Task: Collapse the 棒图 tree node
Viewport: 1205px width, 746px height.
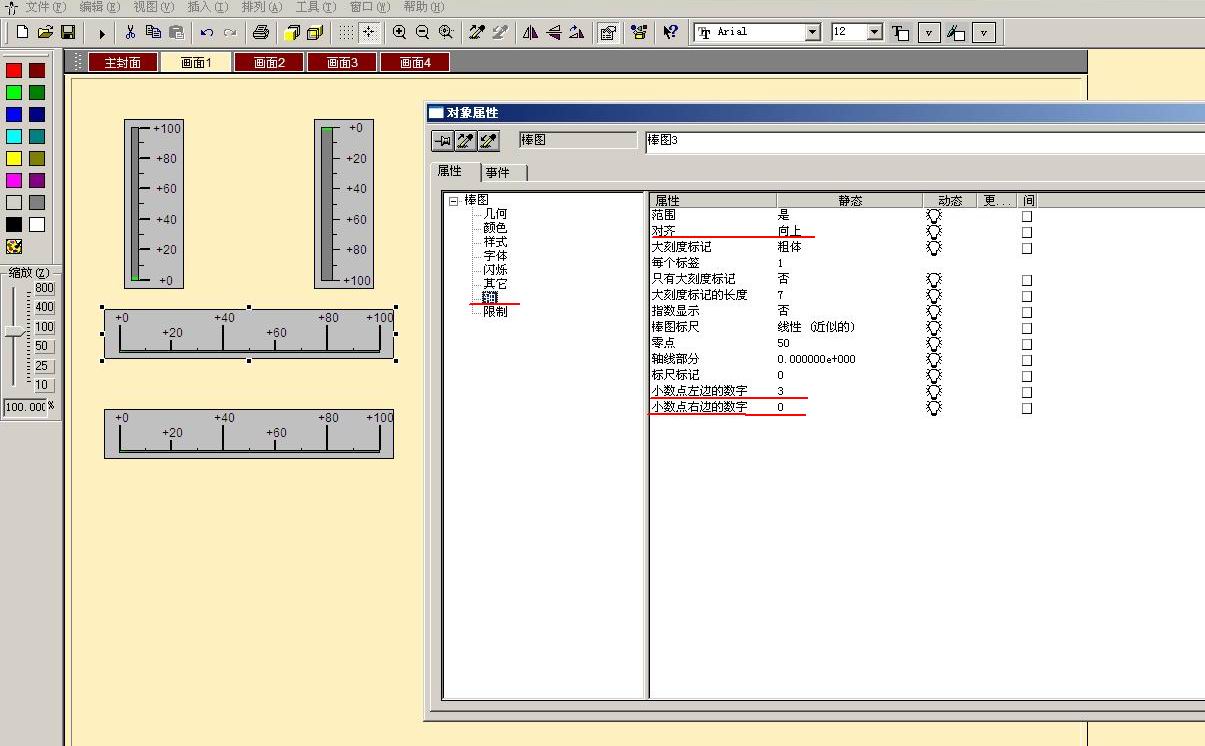Action: tap(453, 201)
